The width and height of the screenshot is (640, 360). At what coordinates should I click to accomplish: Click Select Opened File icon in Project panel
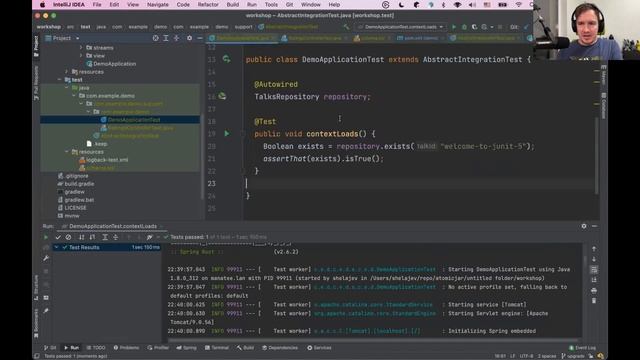coord(156,38)
